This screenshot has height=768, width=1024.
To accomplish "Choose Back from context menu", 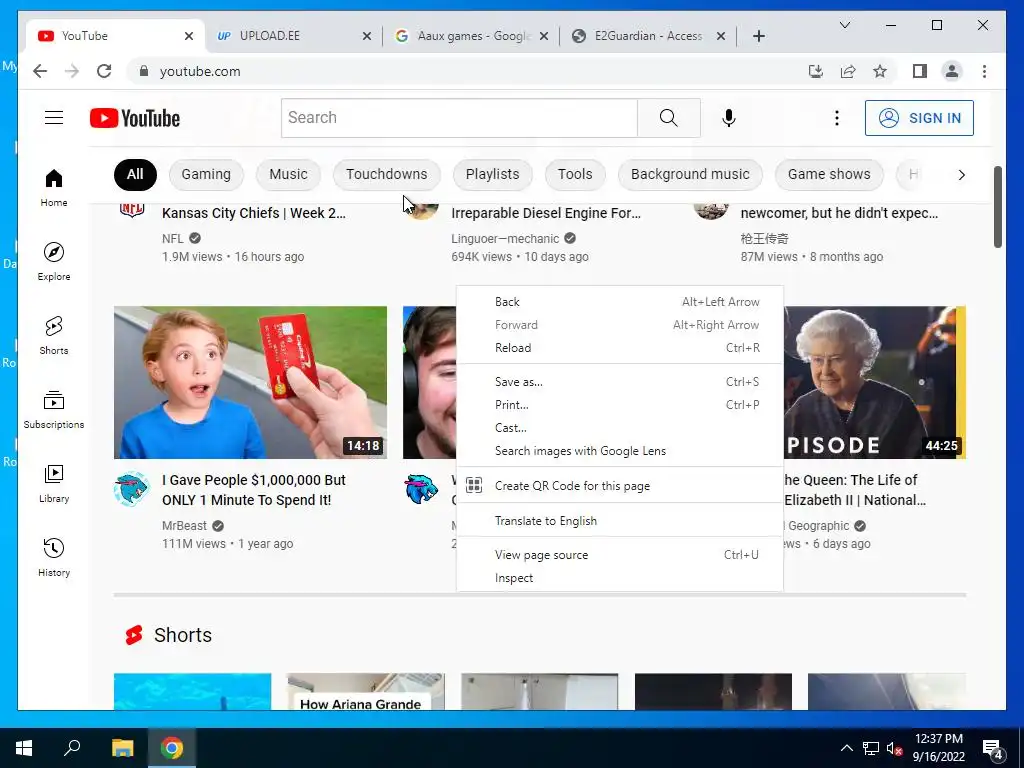I will tap(619, 302).
